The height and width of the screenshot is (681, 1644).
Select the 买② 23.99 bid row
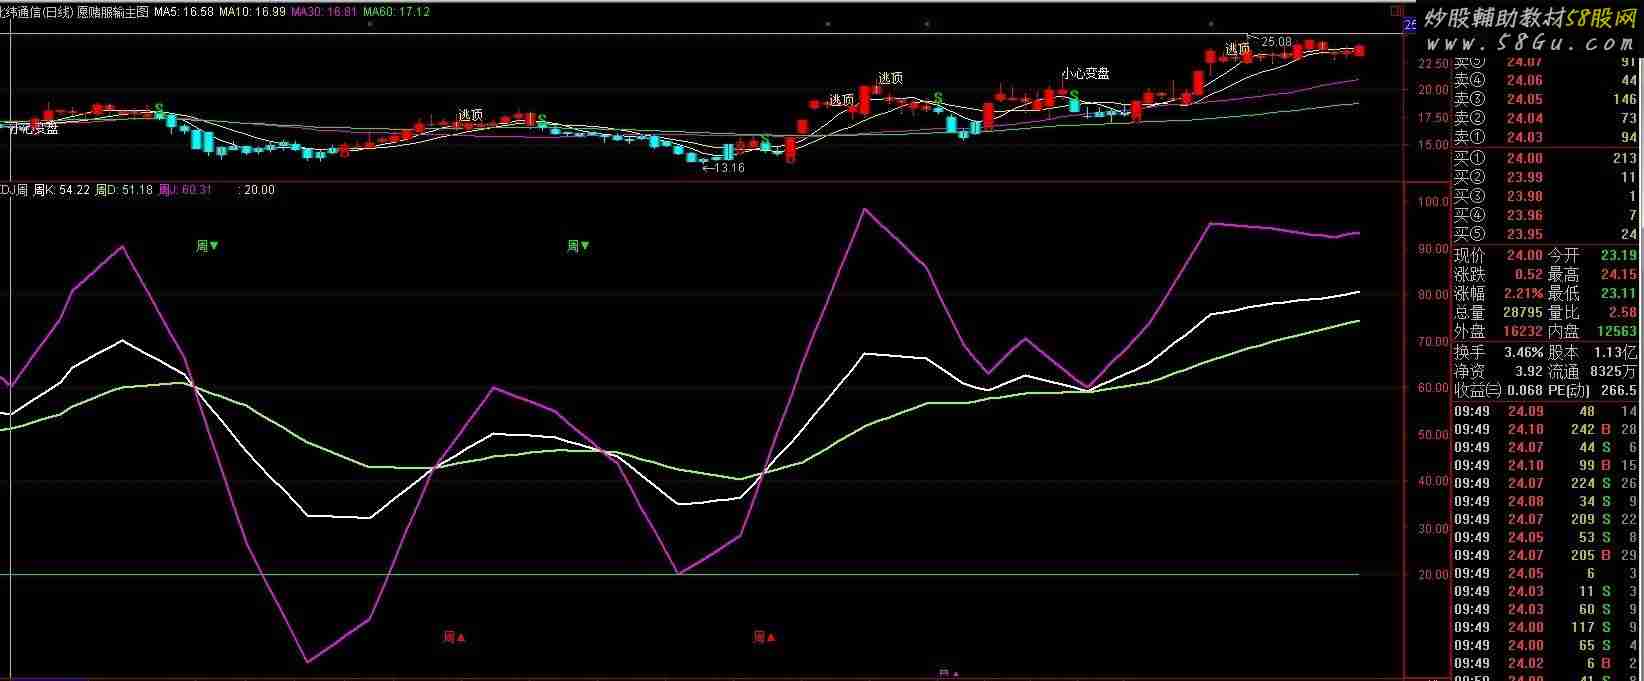1545,177
